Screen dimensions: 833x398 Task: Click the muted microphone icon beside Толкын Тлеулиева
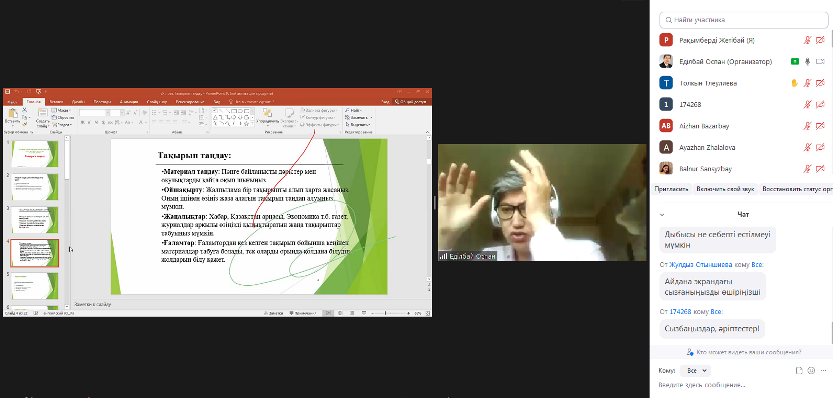click(x=807, y=83)
